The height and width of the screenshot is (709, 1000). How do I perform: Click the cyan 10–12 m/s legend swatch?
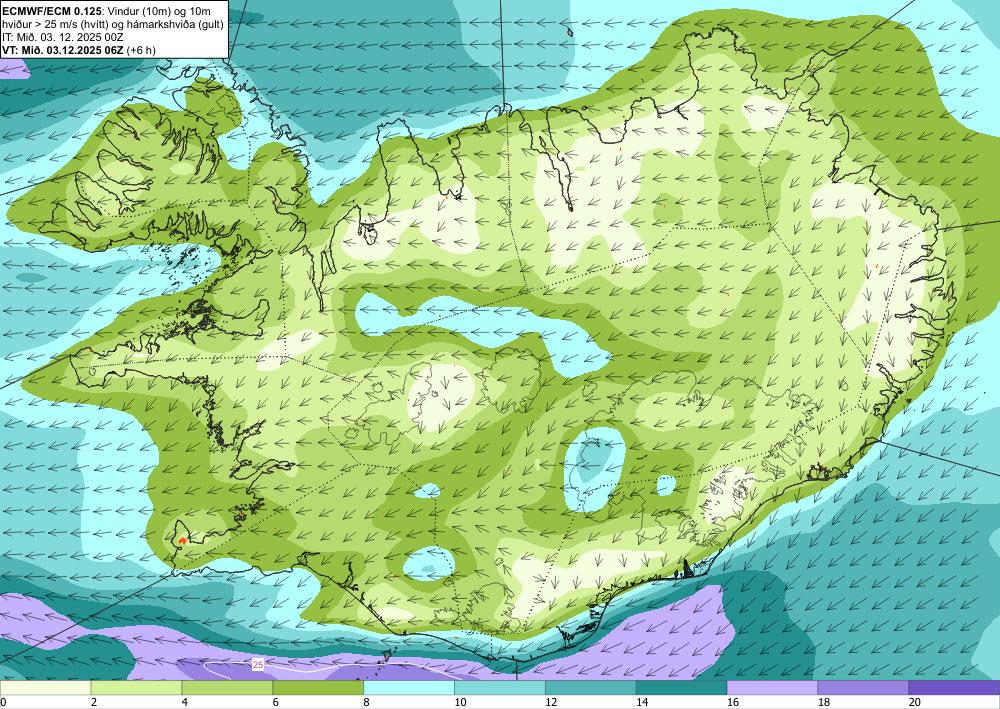click(500, 688)
